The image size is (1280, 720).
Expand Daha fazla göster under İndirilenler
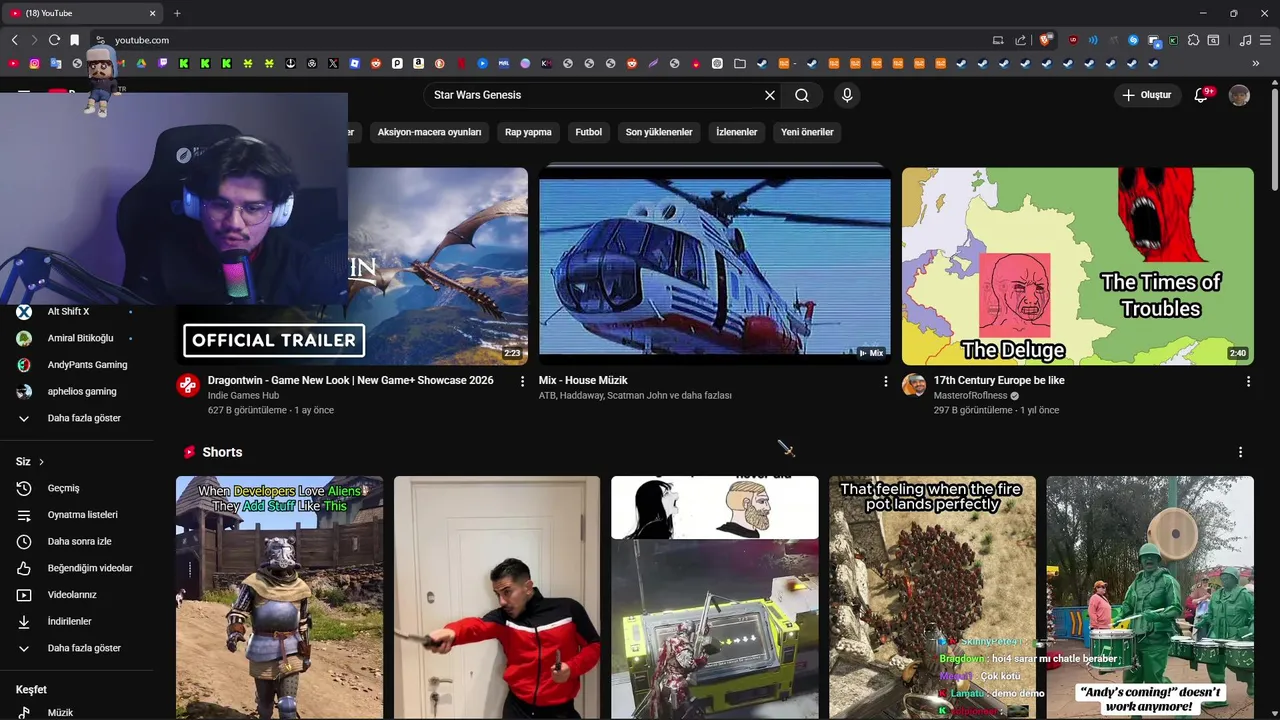click(84, 648)
